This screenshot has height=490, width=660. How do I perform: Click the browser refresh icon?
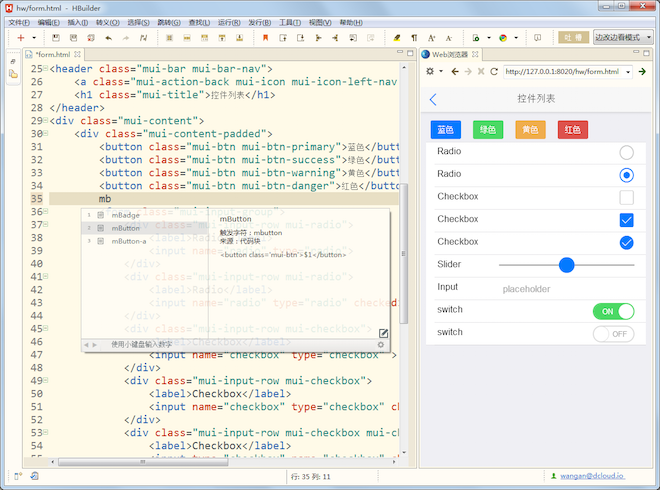click(x=494, y=72)
